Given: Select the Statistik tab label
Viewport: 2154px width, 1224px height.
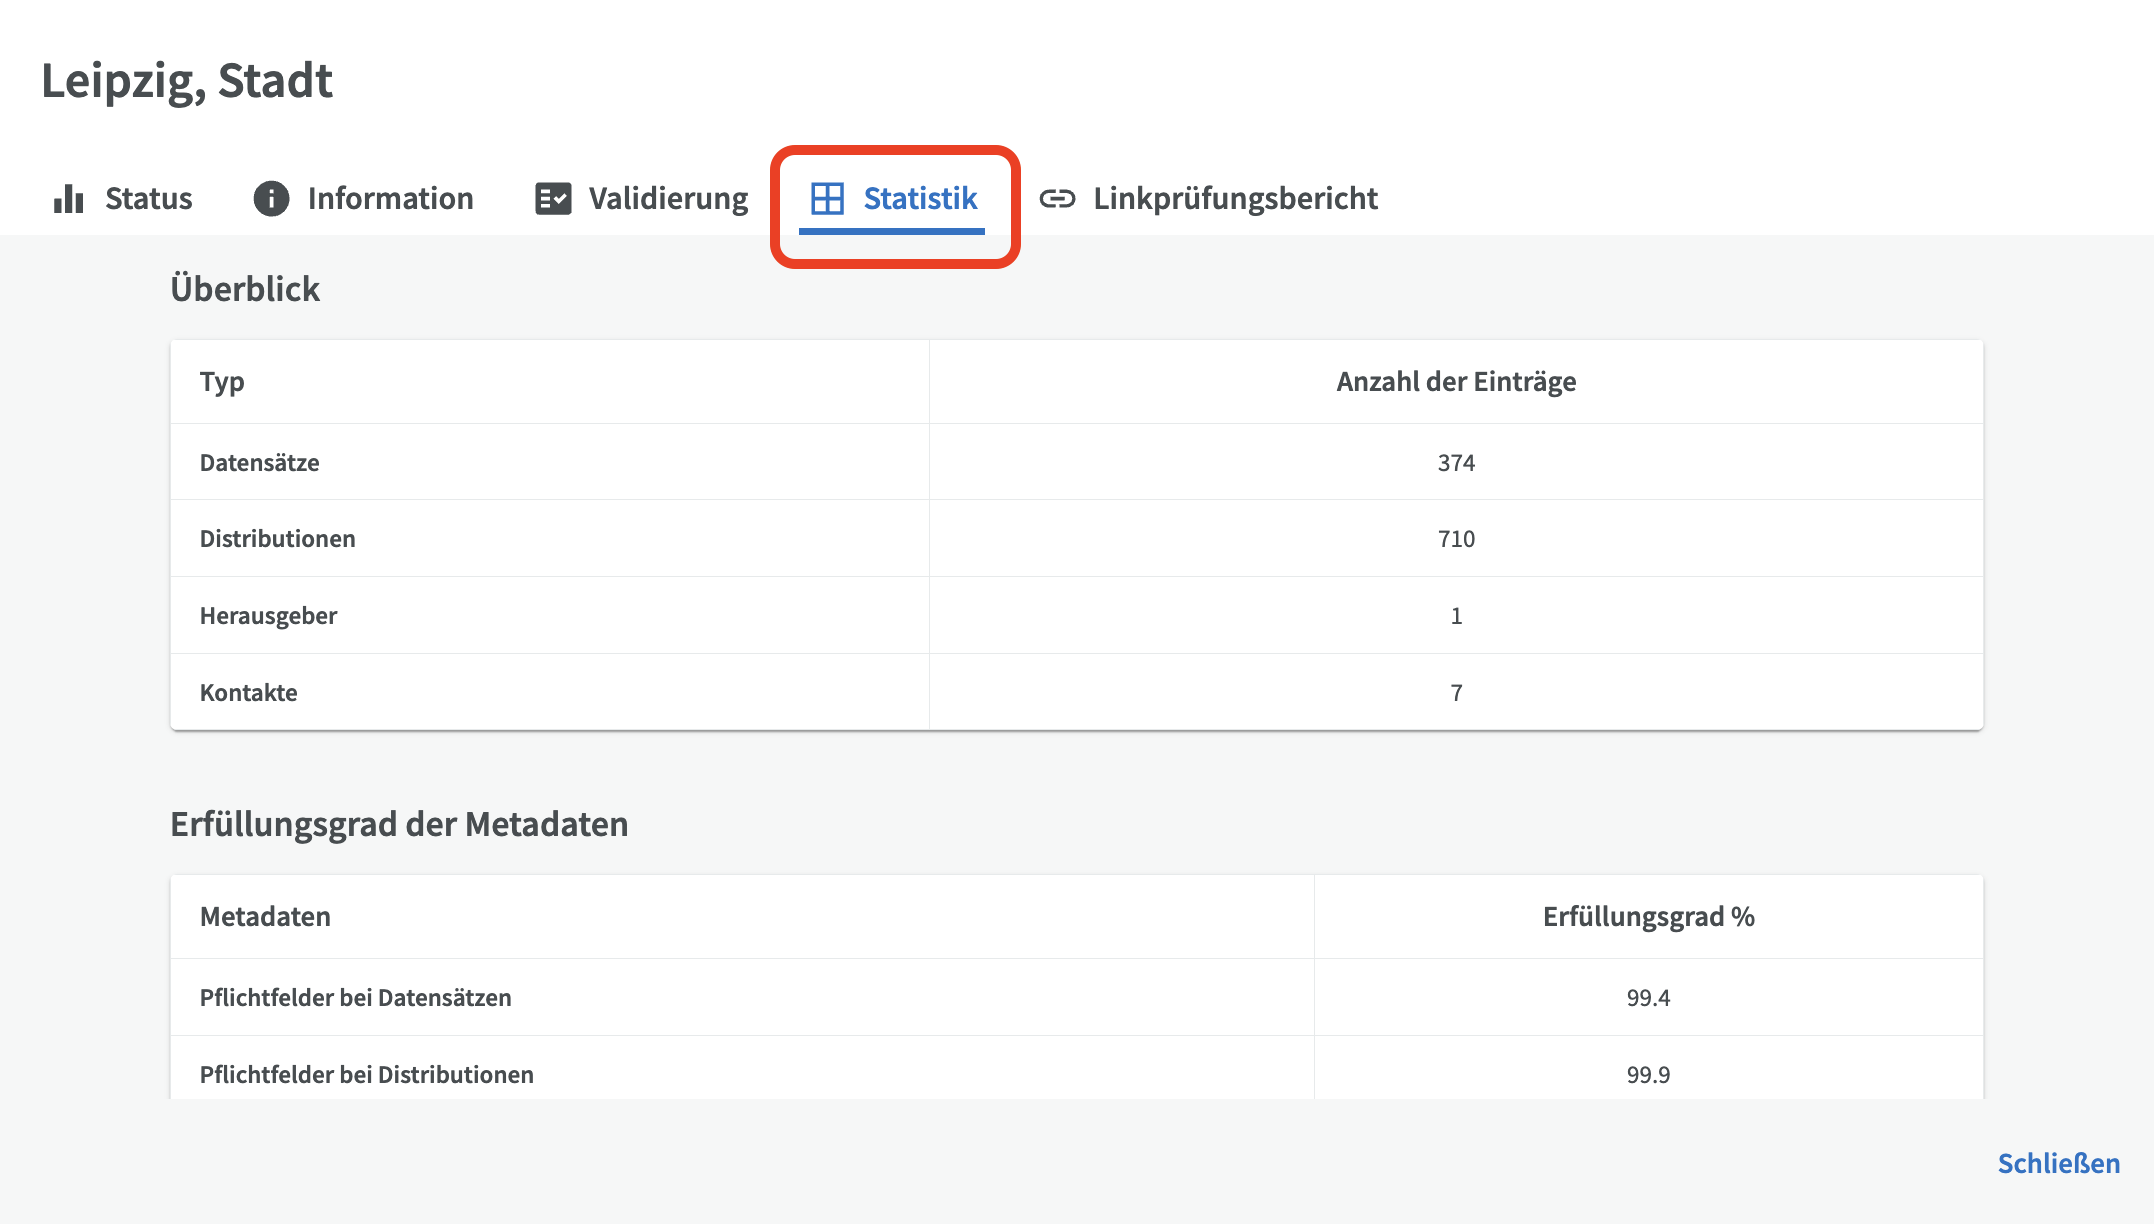Looking at the screenshot, I should [x=920, y=199].
